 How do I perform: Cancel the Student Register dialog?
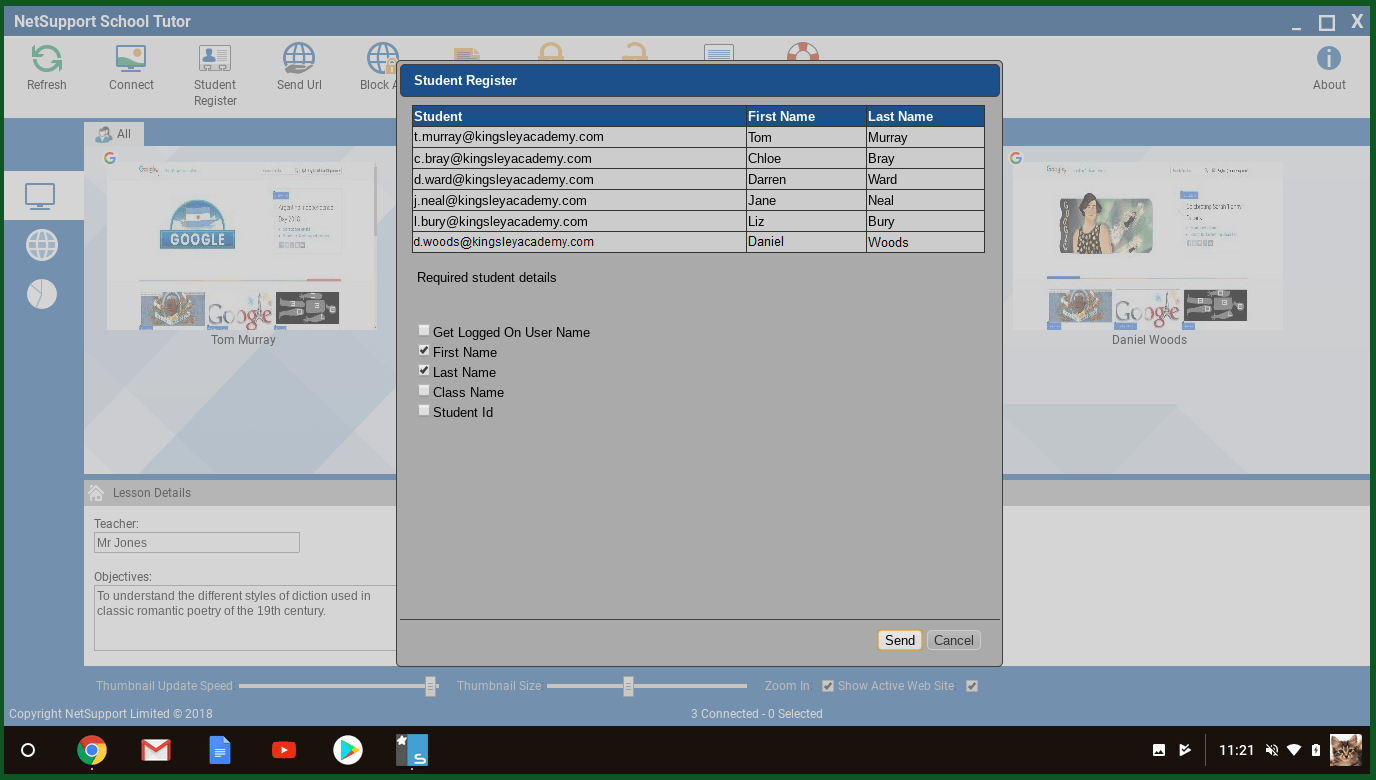click(953, 640)
